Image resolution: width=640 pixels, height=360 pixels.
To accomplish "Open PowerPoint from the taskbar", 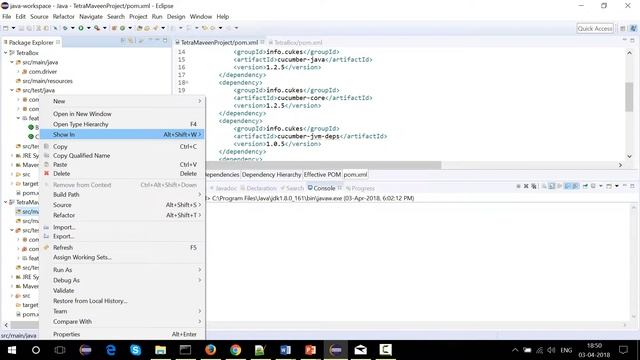I will point(310,350).
